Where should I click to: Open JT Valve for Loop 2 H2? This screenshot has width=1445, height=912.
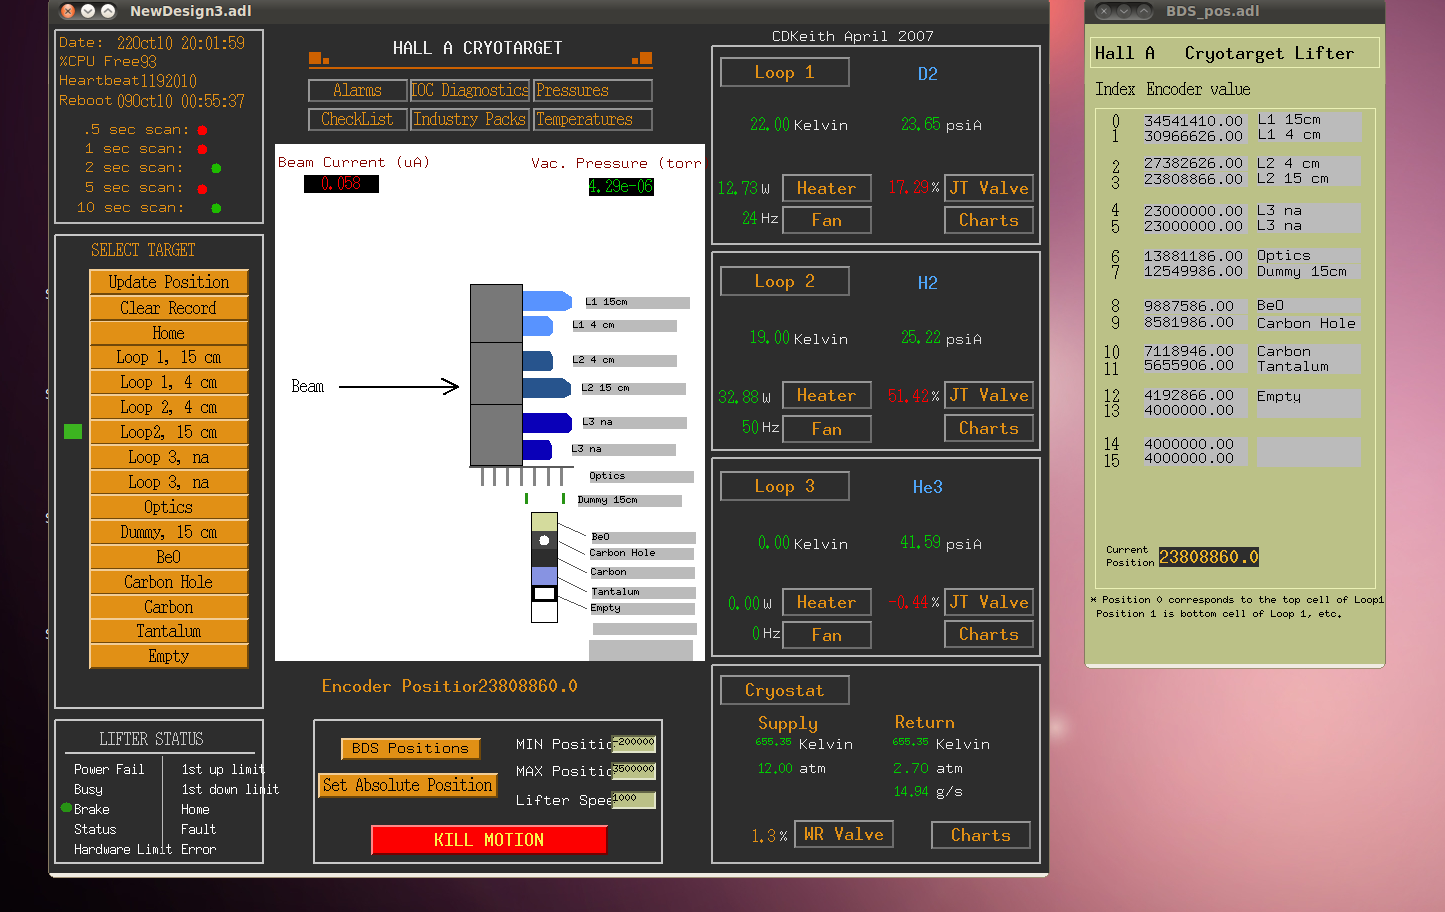point(989,395)
